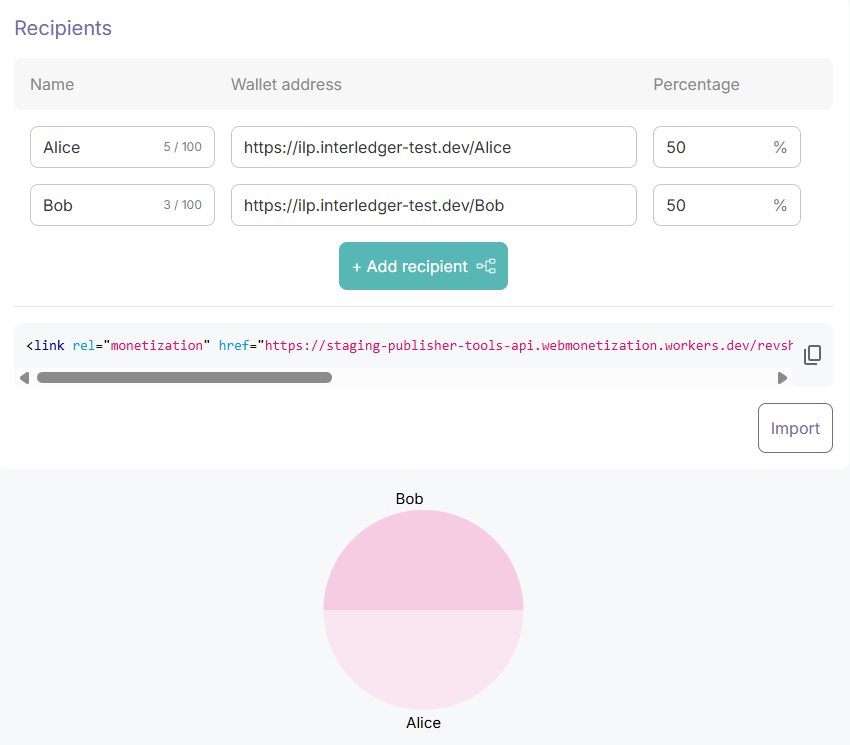The width and height of the screenshot is (850, 745).
Task: Click the horizontal scrollbar thumb under code
Action: click(184, 378)
